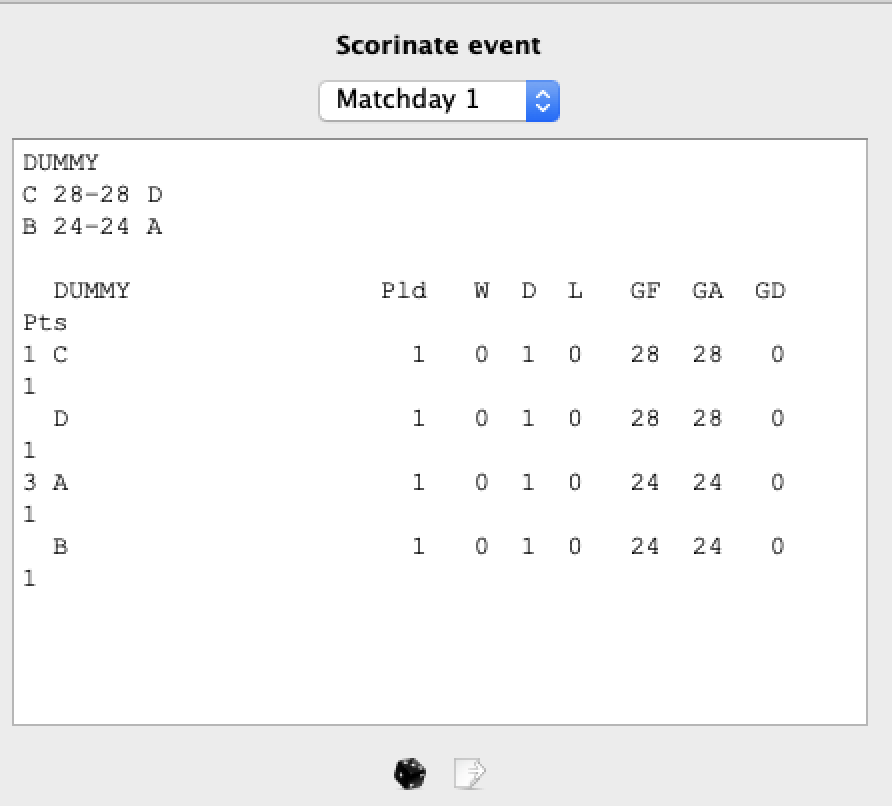
Task: Click the dice randomizer below the results
Action: pos(410,773)
